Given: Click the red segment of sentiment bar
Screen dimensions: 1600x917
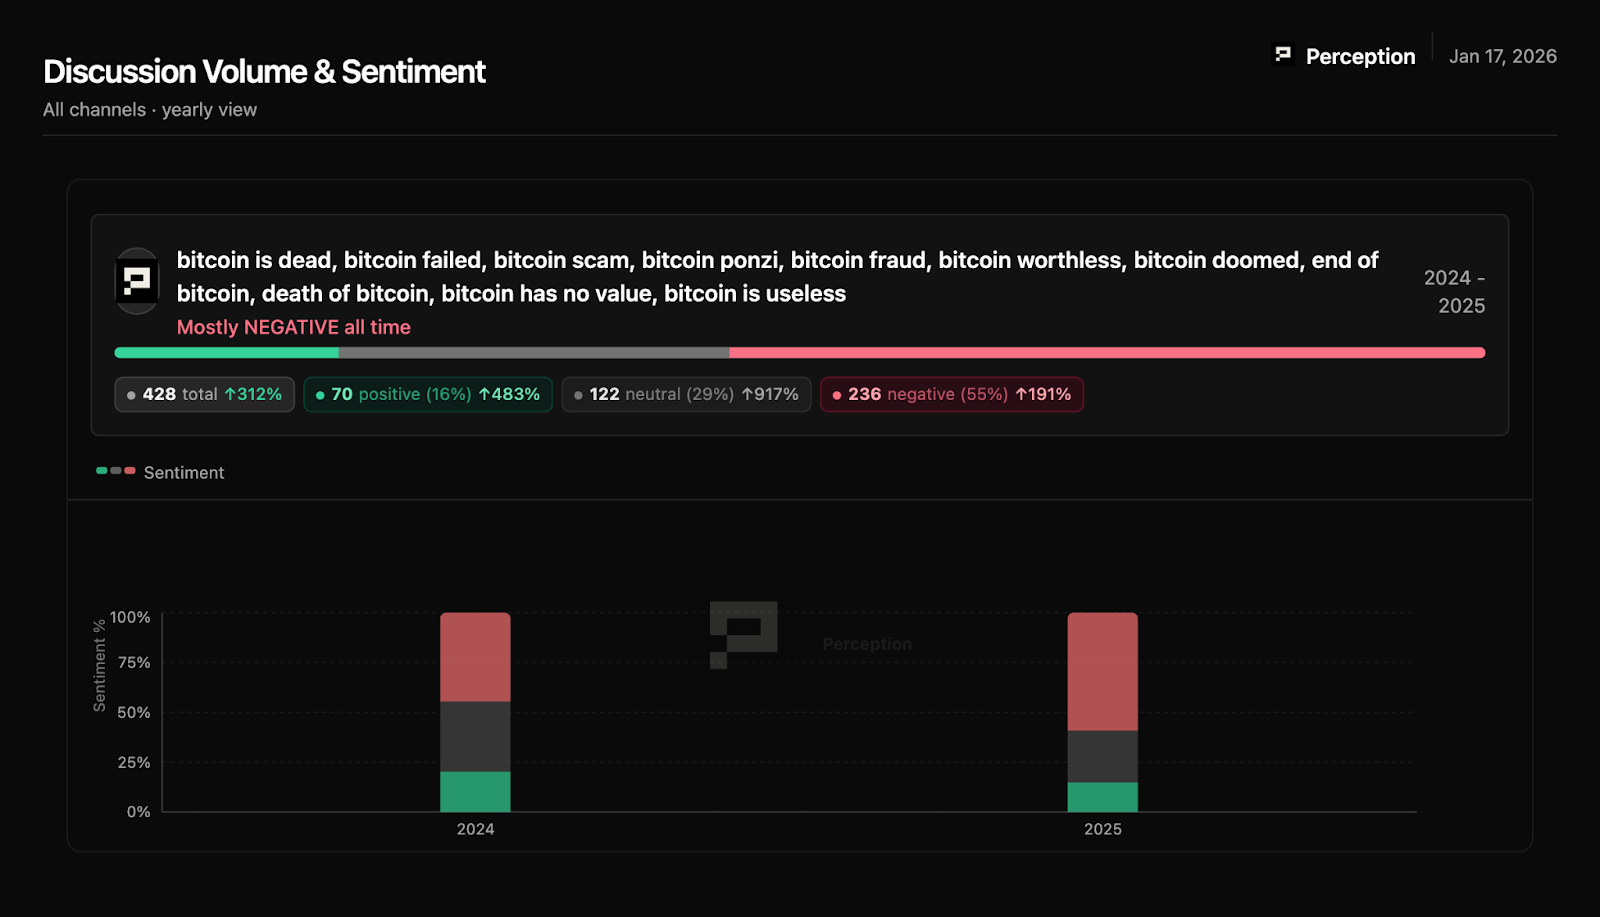Looking at the screenshot, I should pos(1107,353).
